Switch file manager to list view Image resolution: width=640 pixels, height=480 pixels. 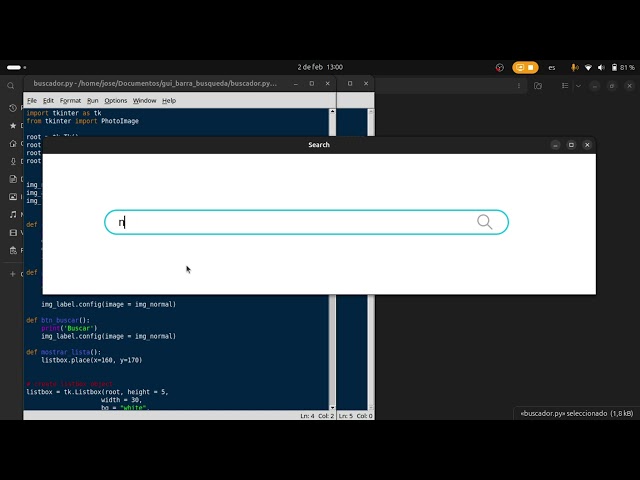point(565,86)
